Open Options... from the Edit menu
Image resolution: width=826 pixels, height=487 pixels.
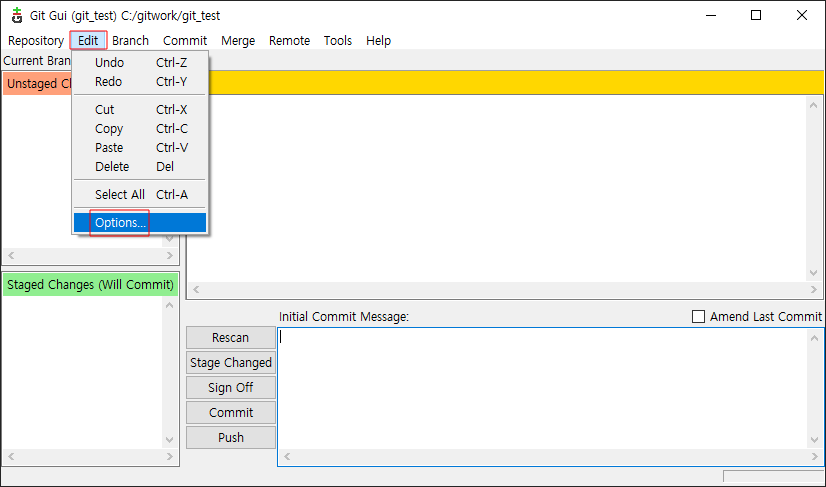tap(140, 222)
